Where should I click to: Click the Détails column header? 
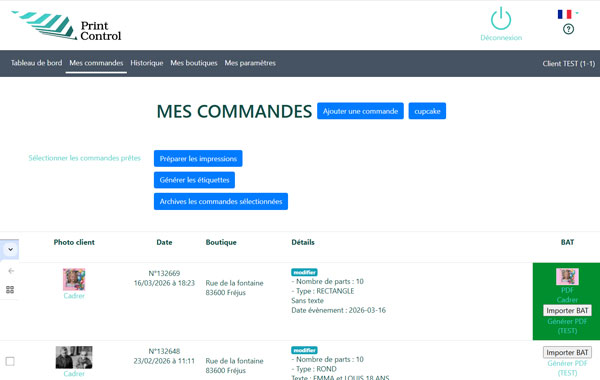[303, 242]
